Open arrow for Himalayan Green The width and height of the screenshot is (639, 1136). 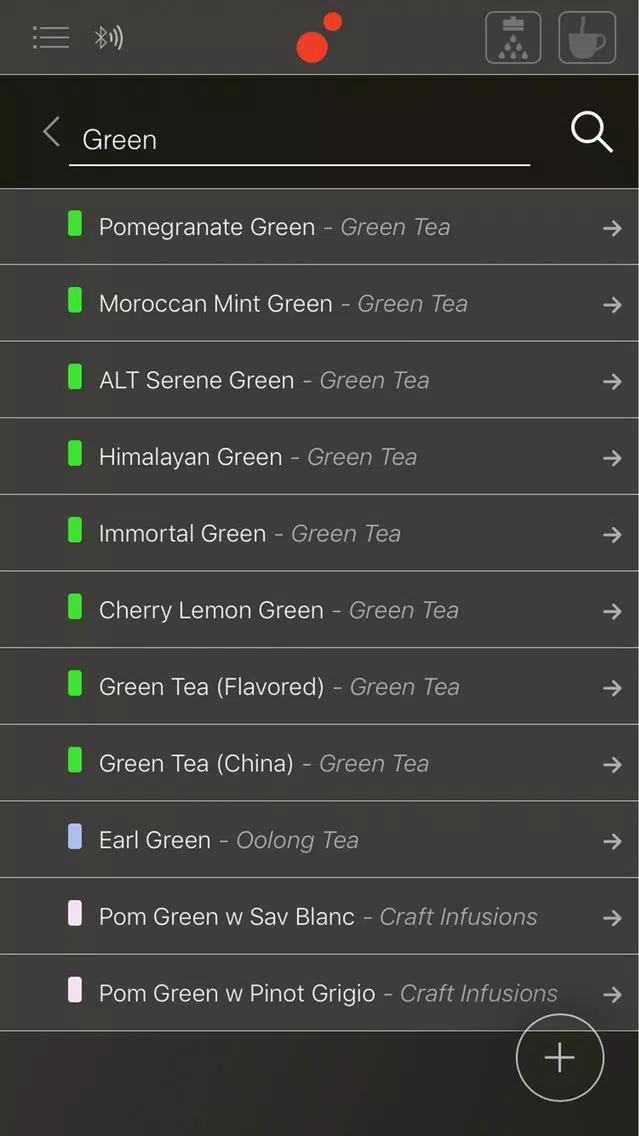pyautogui.click(x=612, y=458)
